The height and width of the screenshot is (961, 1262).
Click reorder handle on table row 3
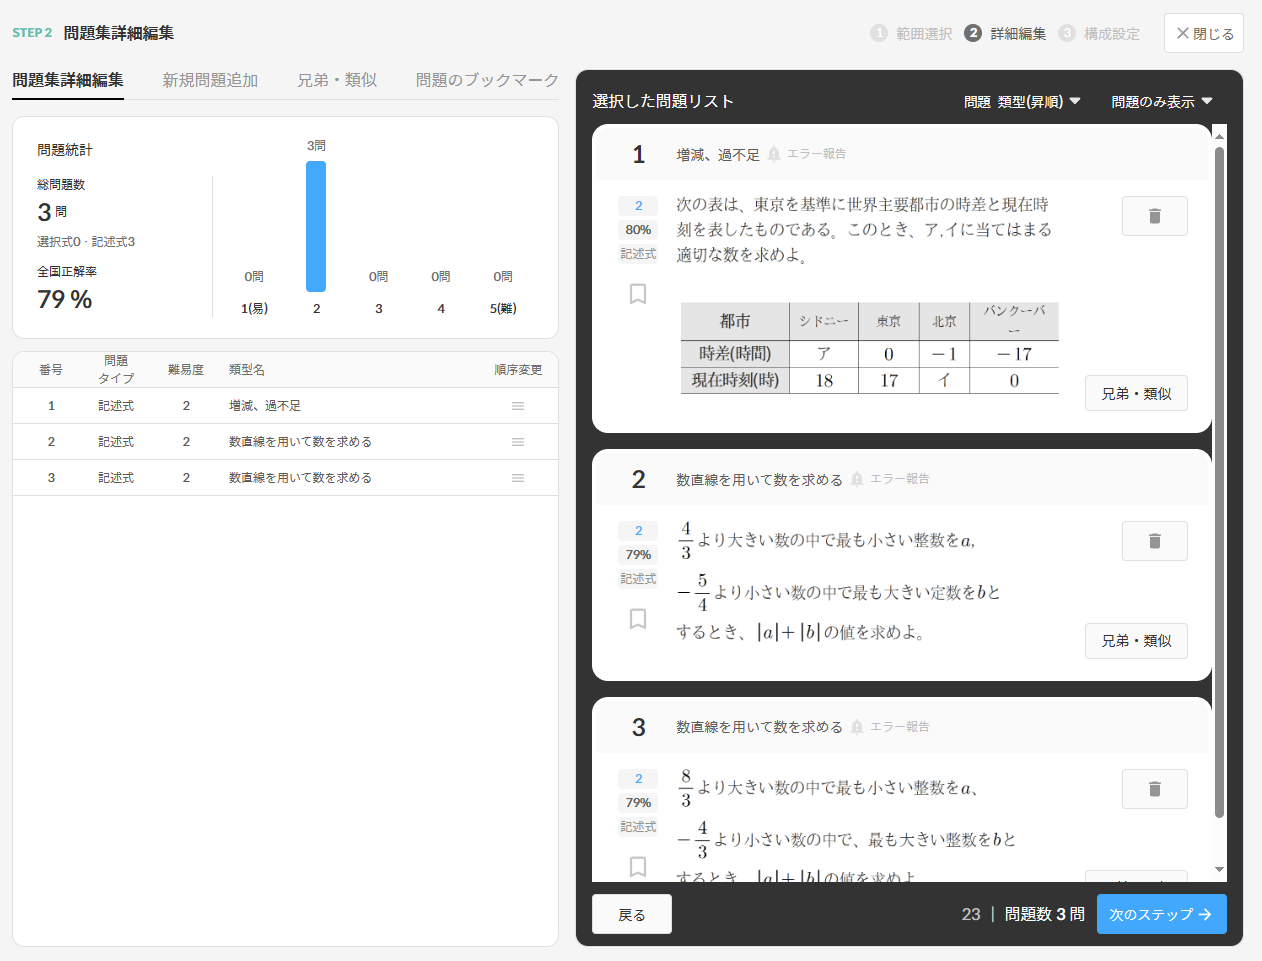[518, 478]
